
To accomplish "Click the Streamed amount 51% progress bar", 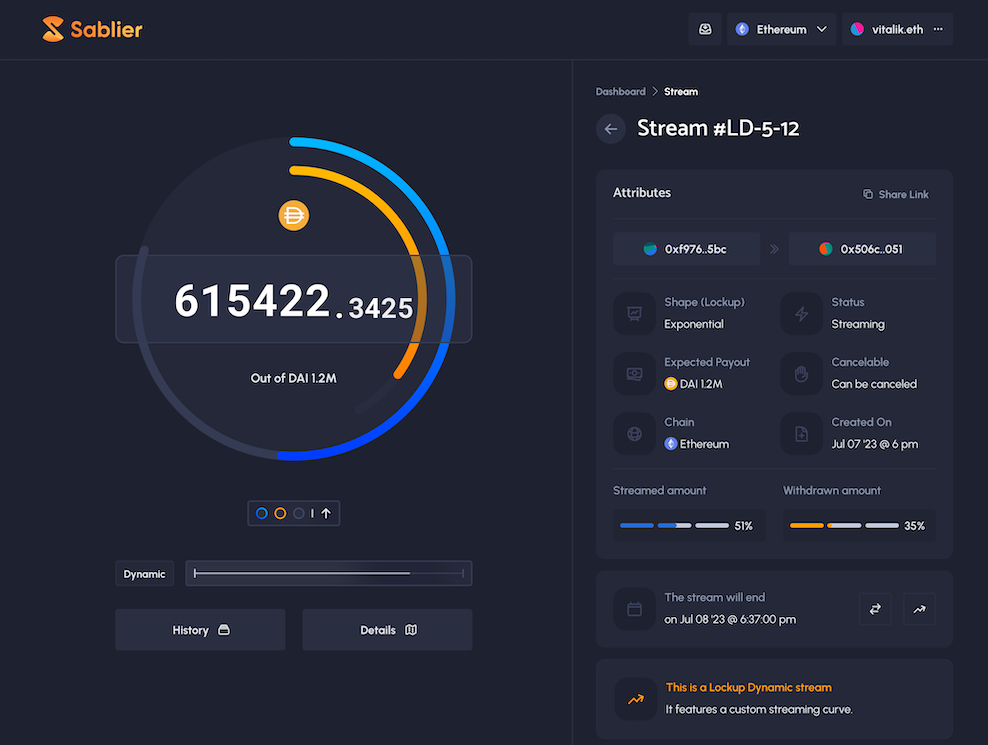I will [x=689, y=526].
